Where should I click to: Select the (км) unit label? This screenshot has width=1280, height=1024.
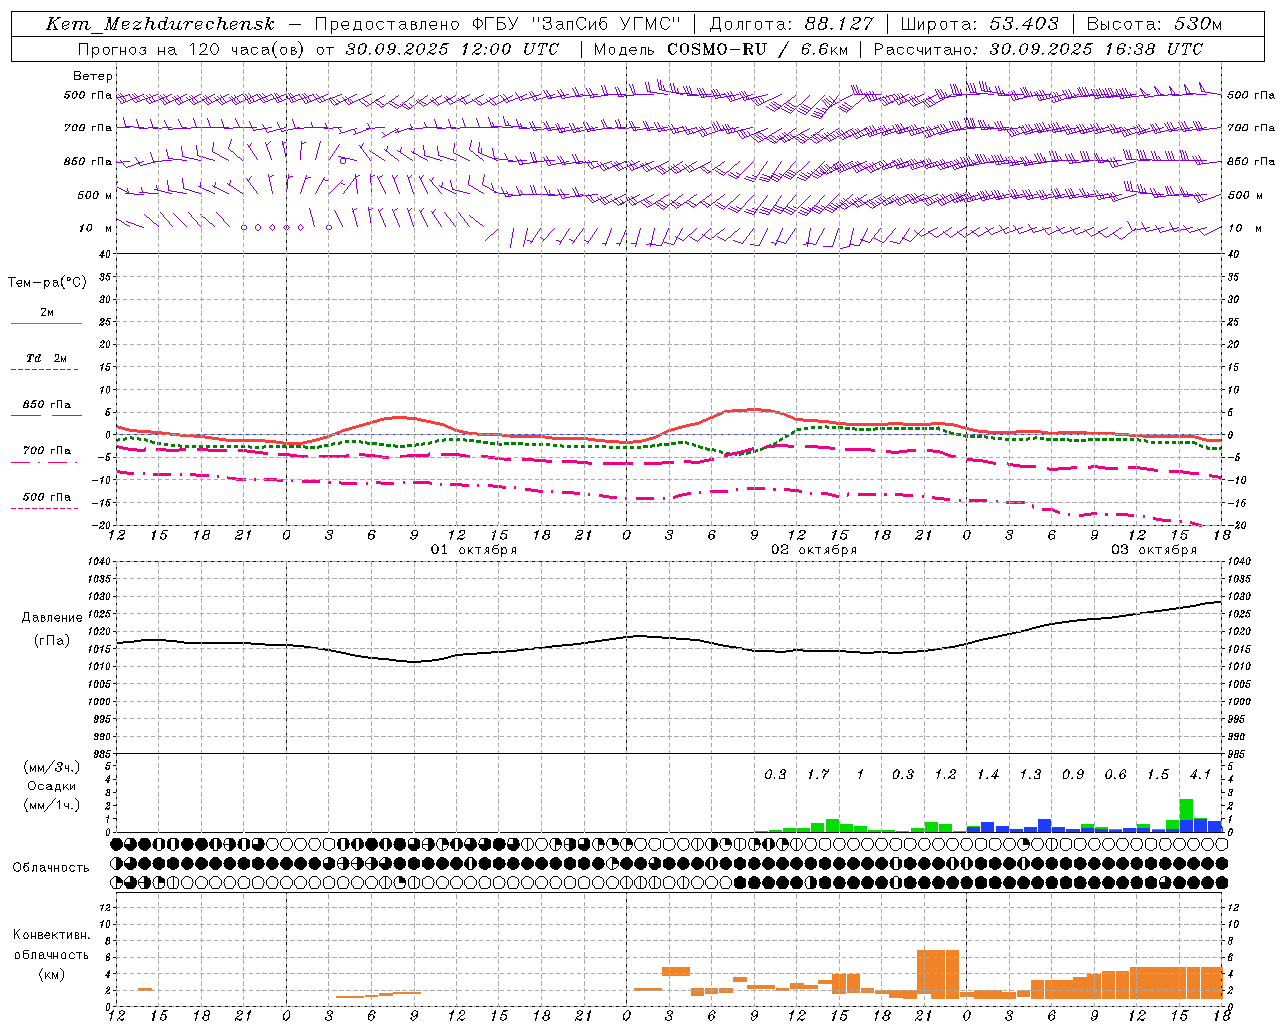(x=51, y=974)
